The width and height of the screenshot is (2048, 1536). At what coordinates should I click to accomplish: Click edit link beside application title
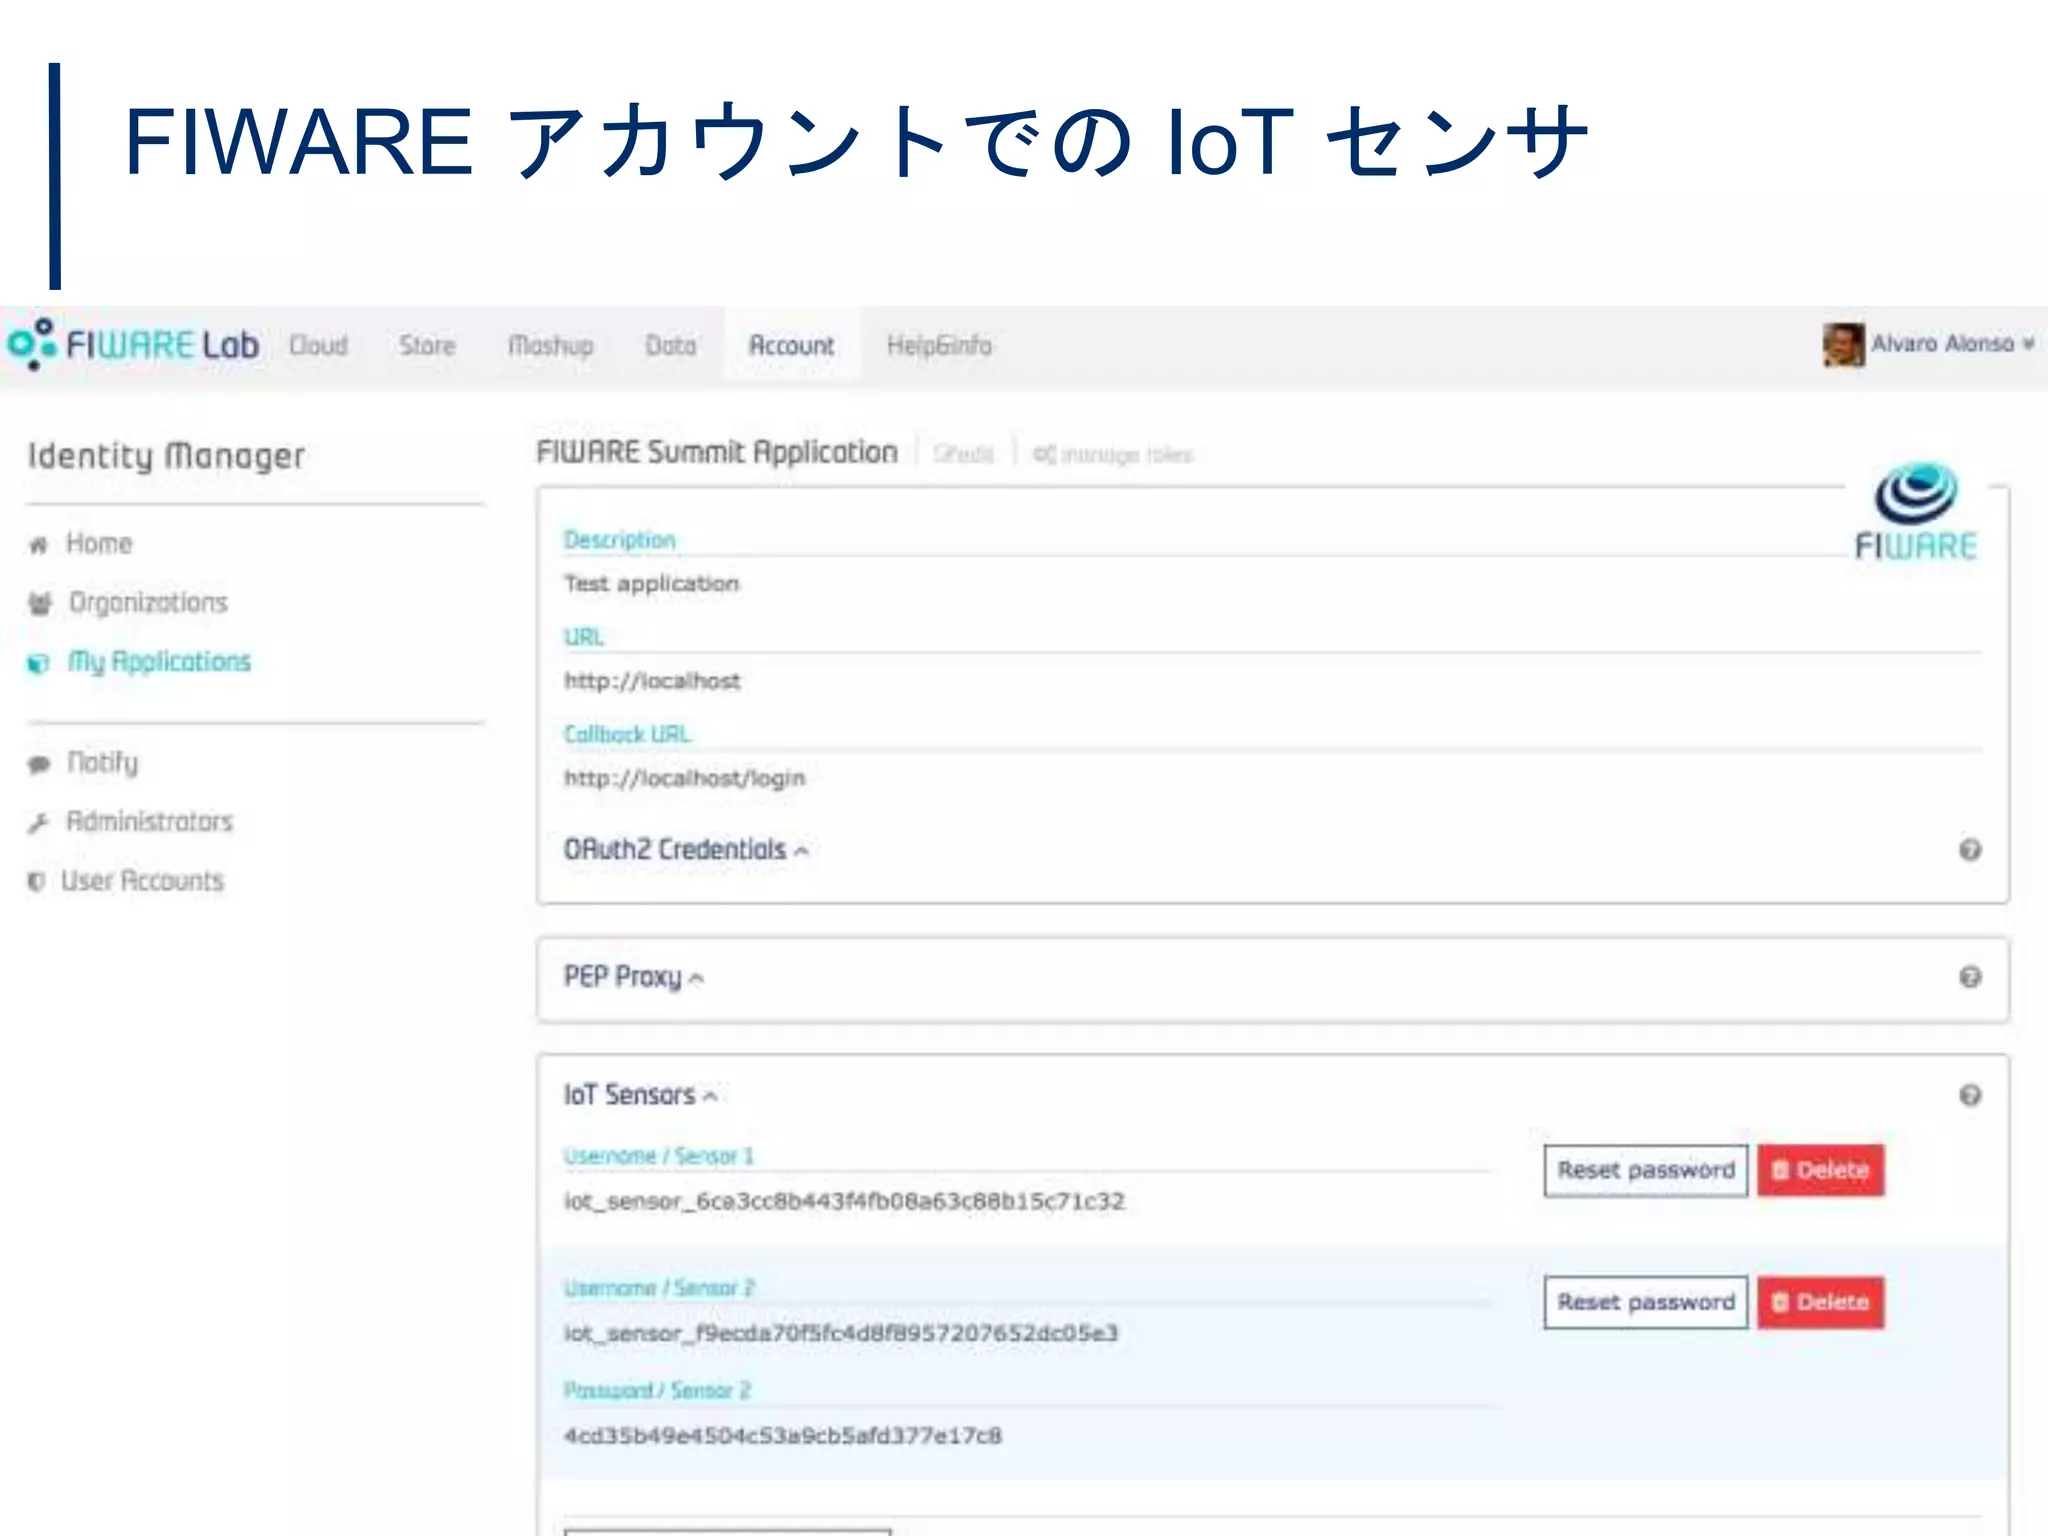coord(963,455)
